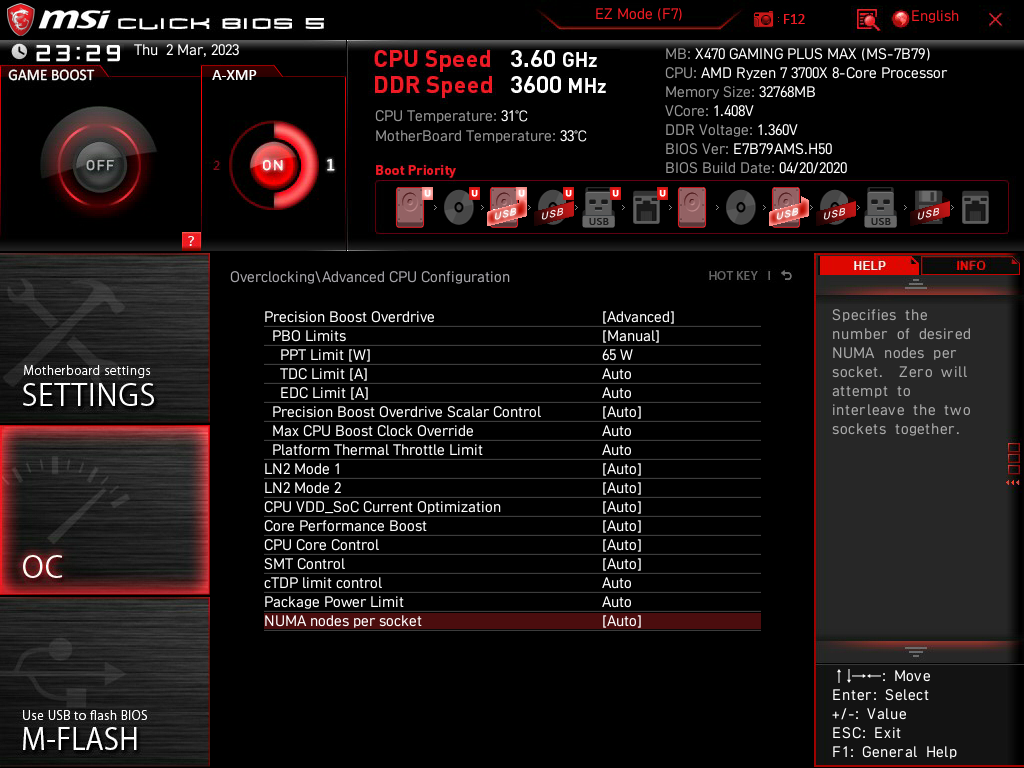The image size is (1024, 768).
Task: Click the red triple-arrow side panel icon
Action: coord(1012,483)
